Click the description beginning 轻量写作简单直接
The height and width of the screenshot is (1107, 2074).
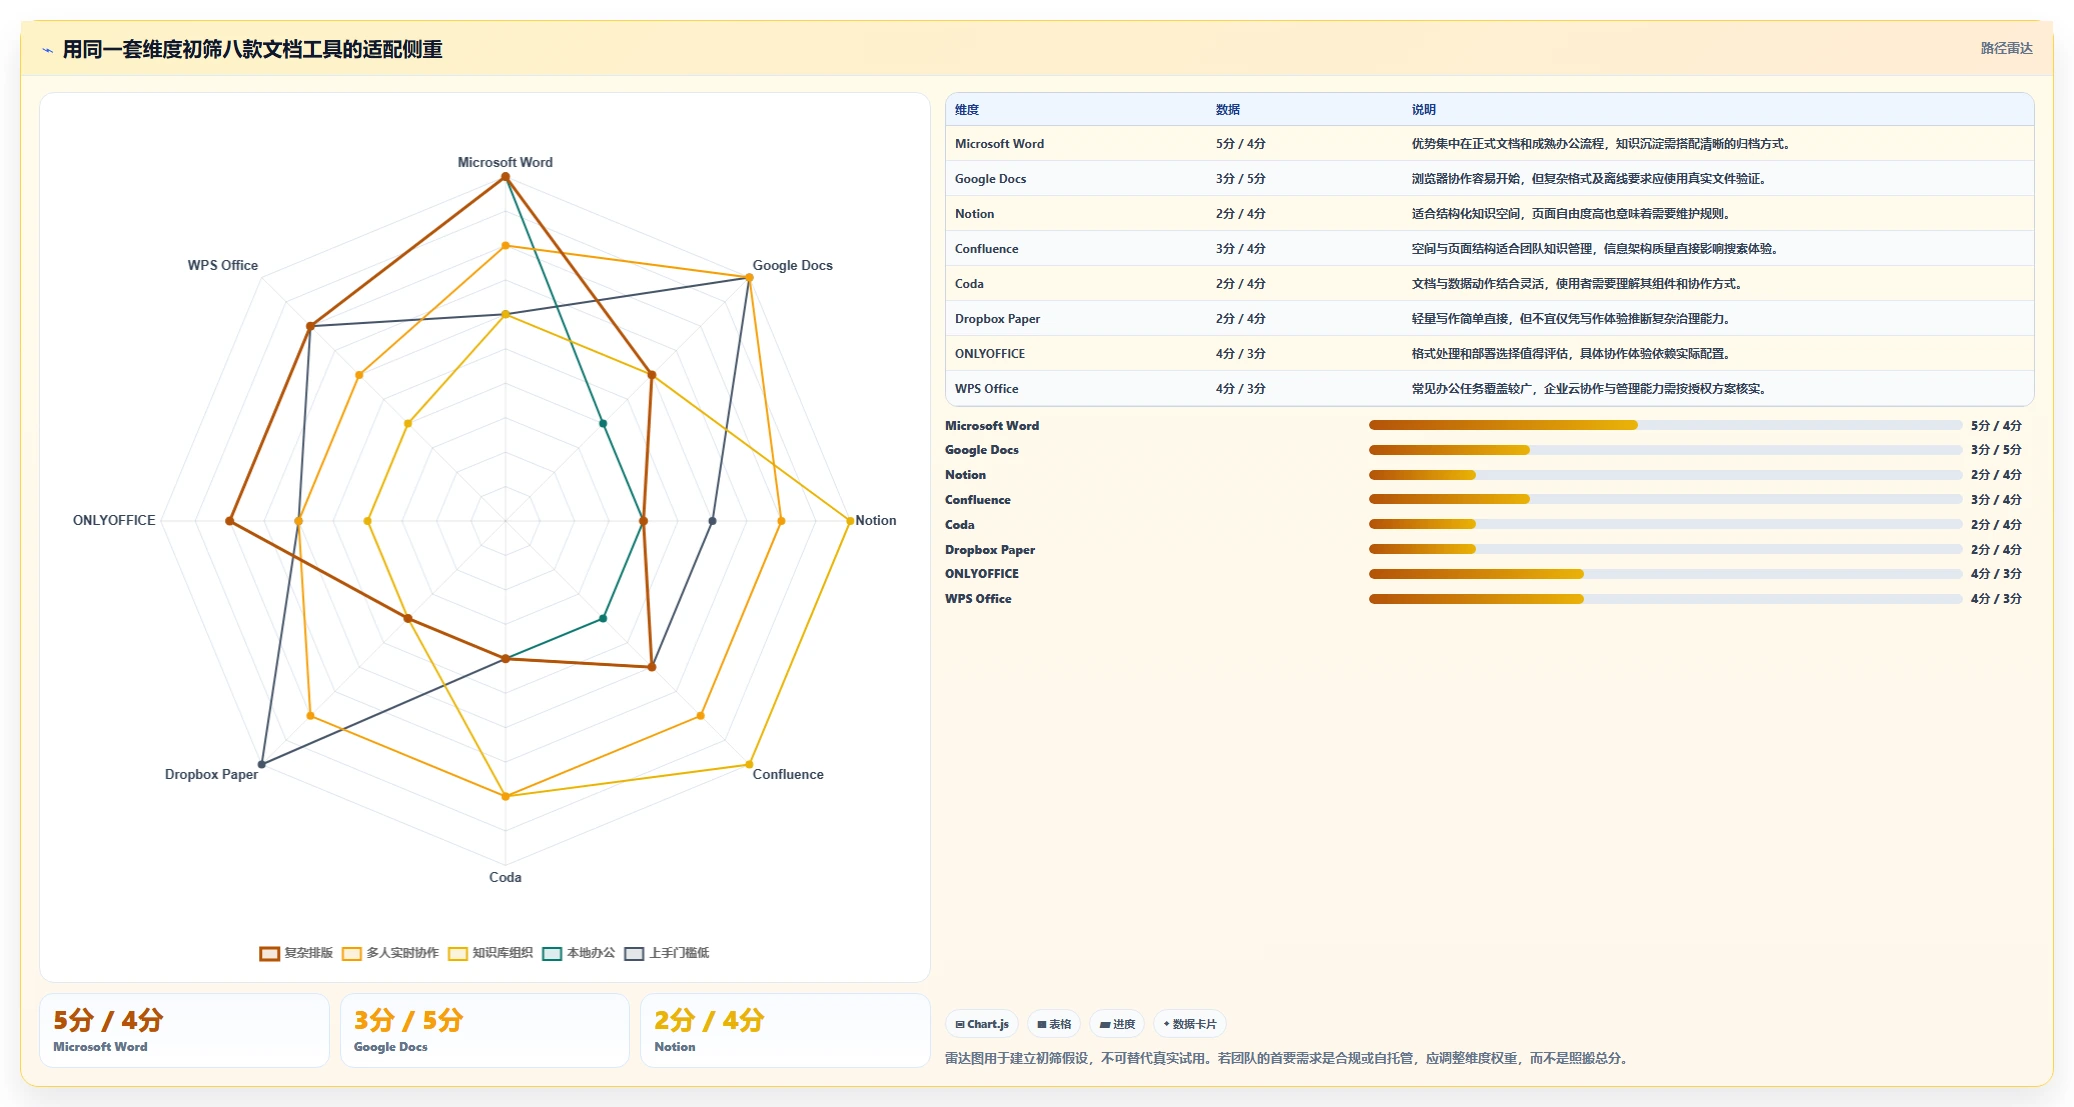point(1570,319)
